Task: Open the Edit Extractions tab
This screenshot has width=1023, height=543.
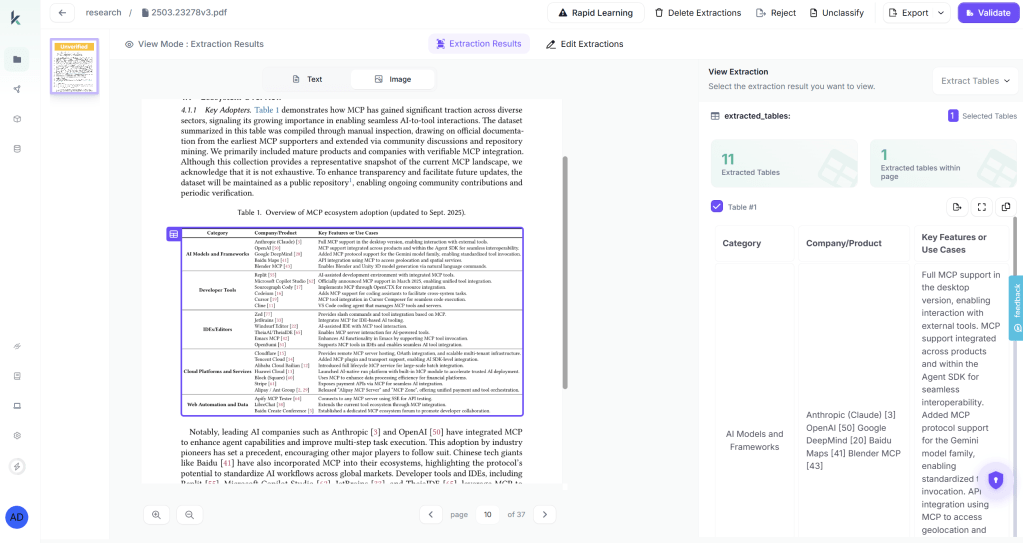Action: (x=585, y=44)
